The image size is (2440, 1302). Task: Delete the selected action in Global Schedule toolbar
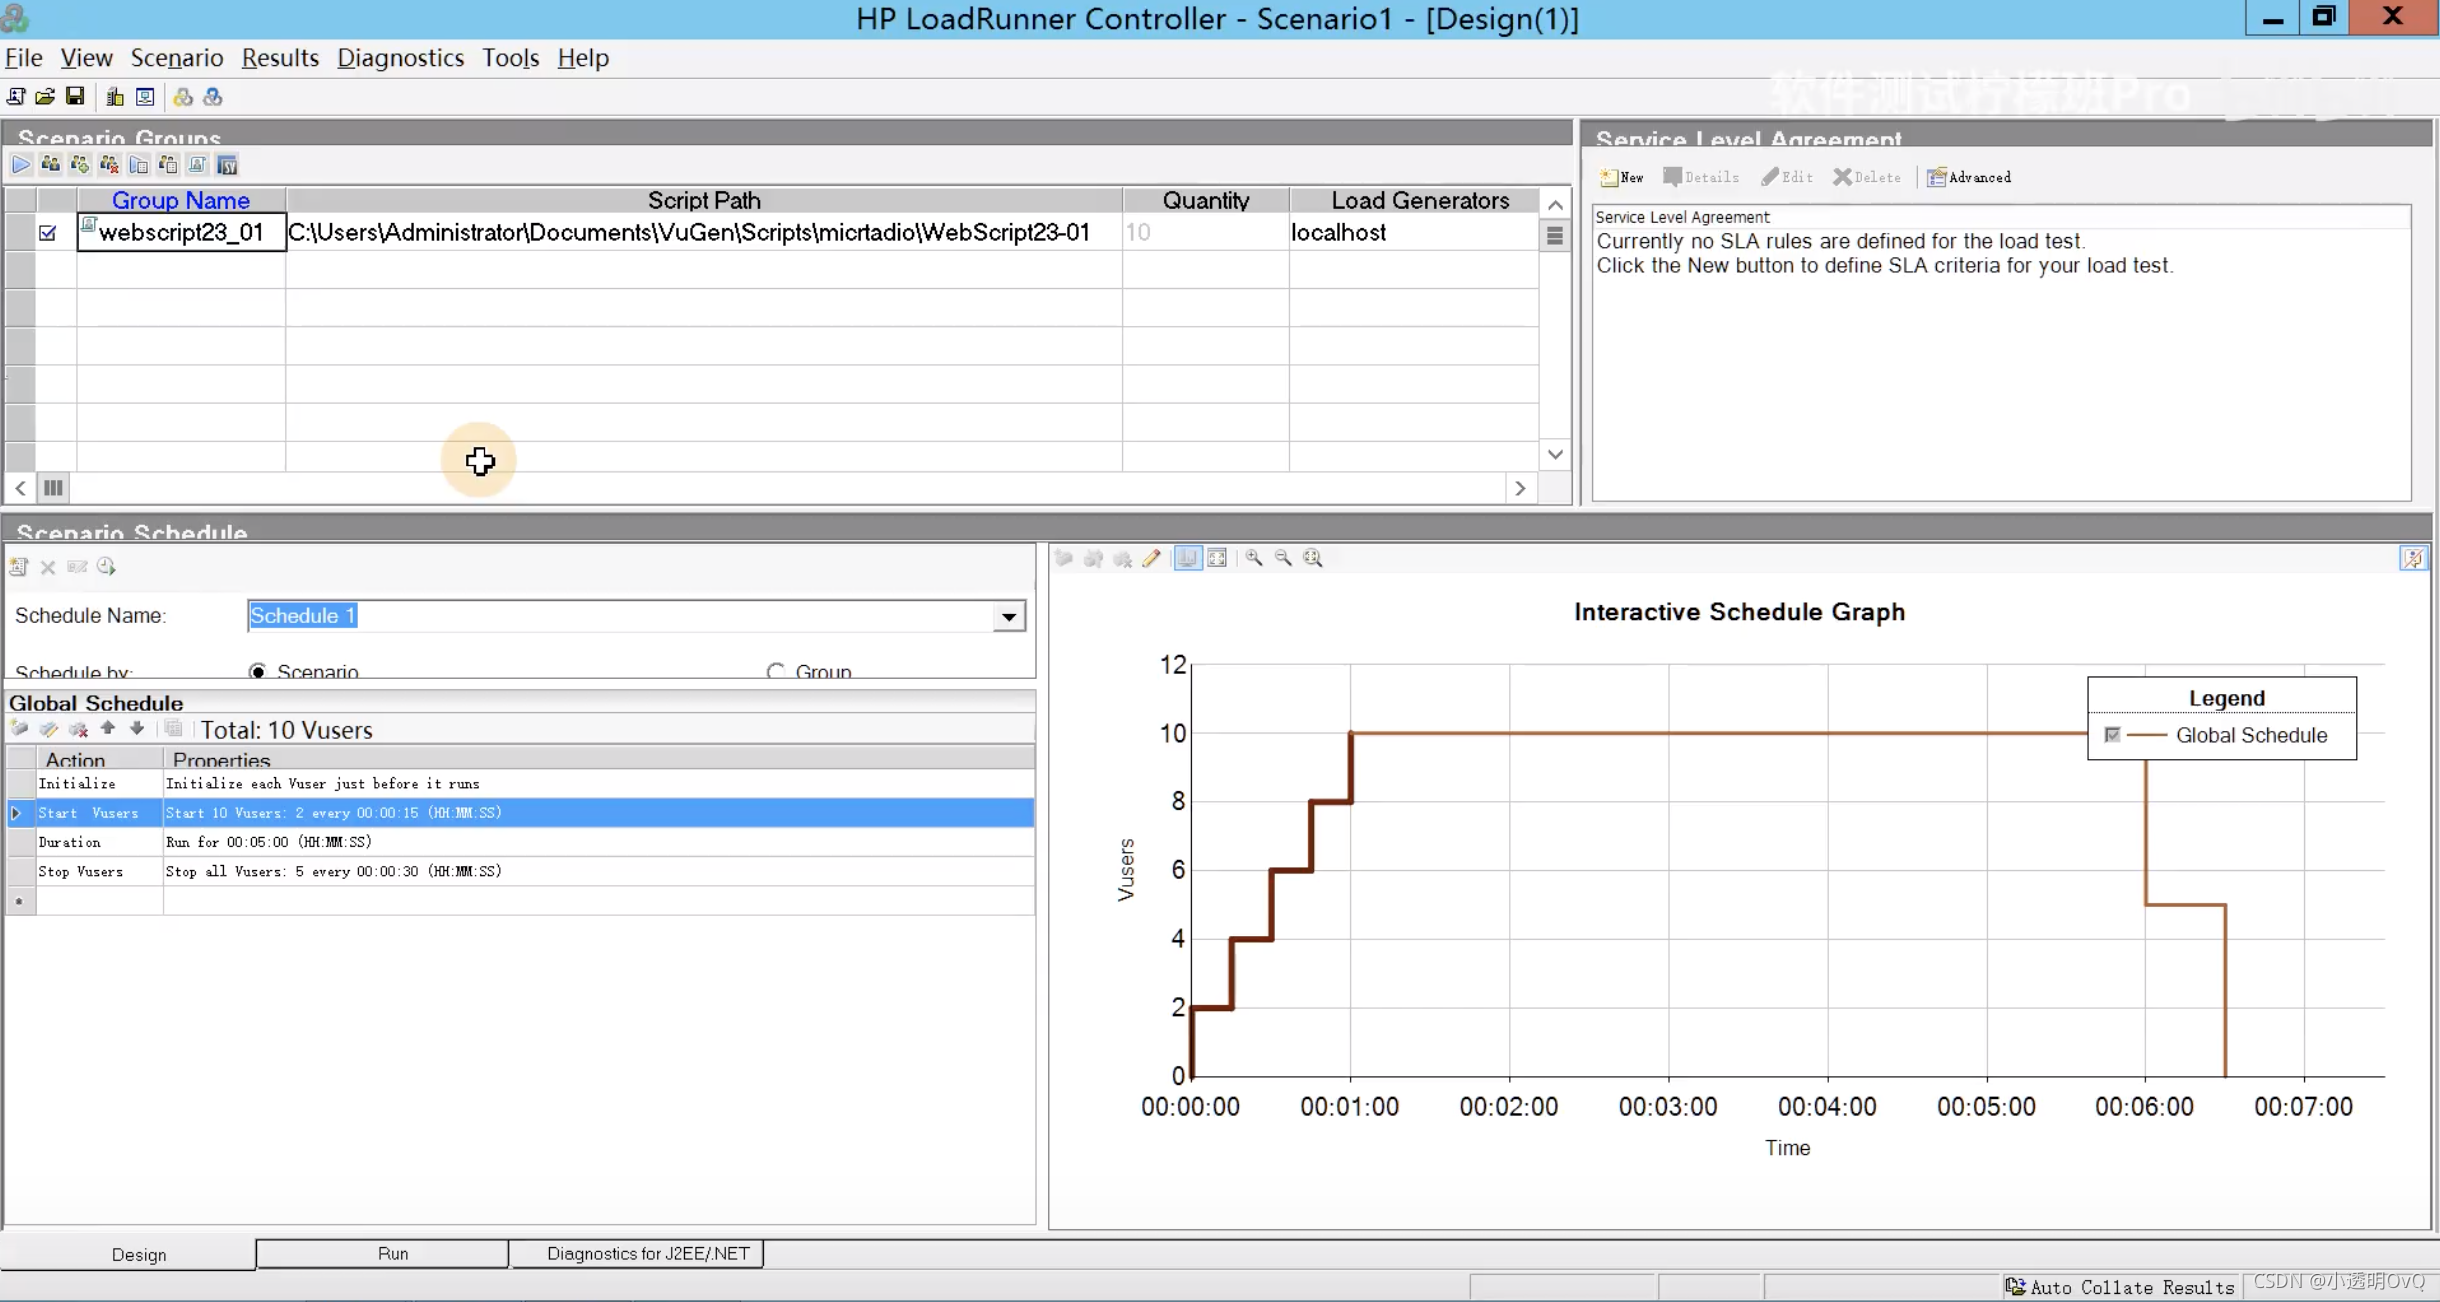[x=78, y=729]
